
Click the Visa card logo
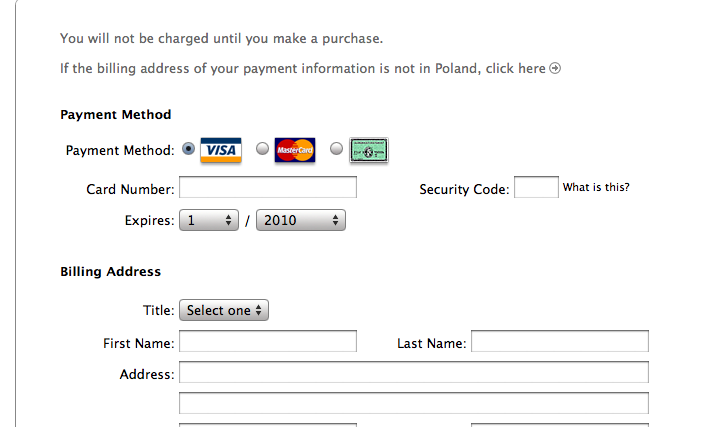pyautogui.click(x=221, y=150)
